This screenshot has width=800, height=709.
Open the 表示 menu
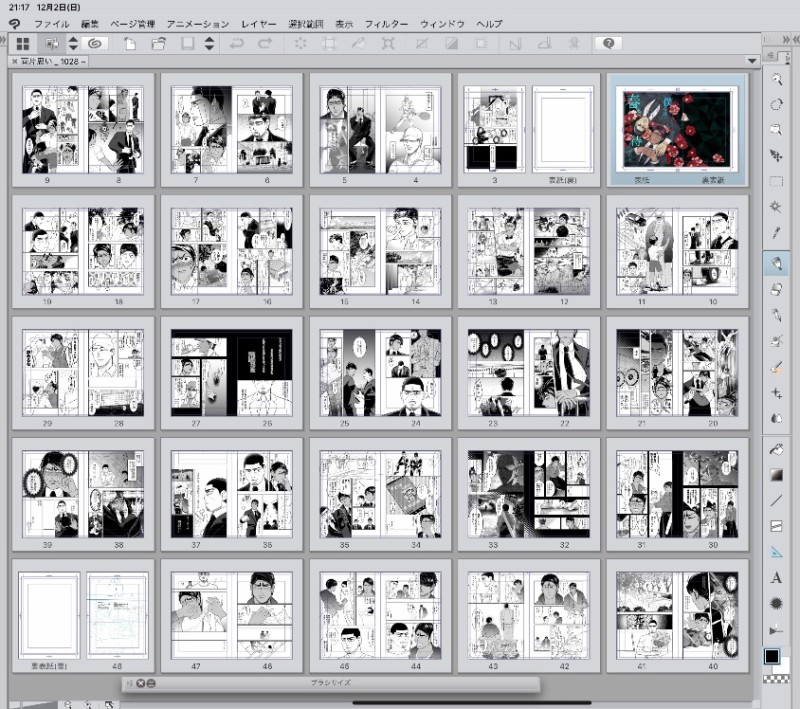344,24
